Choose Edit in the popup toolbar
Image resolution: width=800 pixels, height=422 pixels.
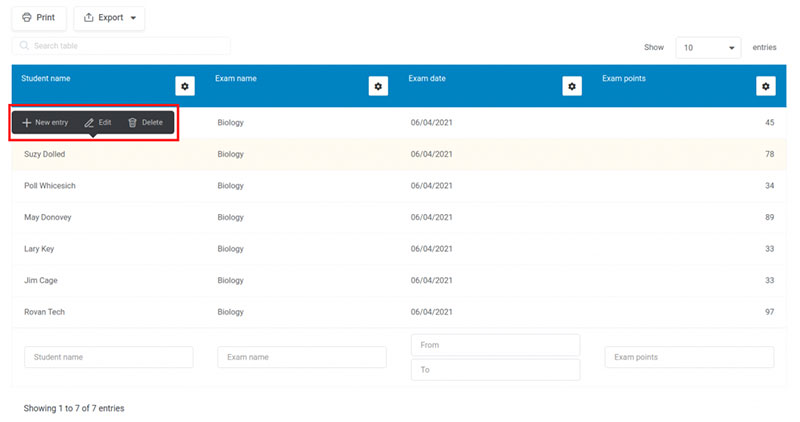[x=98, y=122]
